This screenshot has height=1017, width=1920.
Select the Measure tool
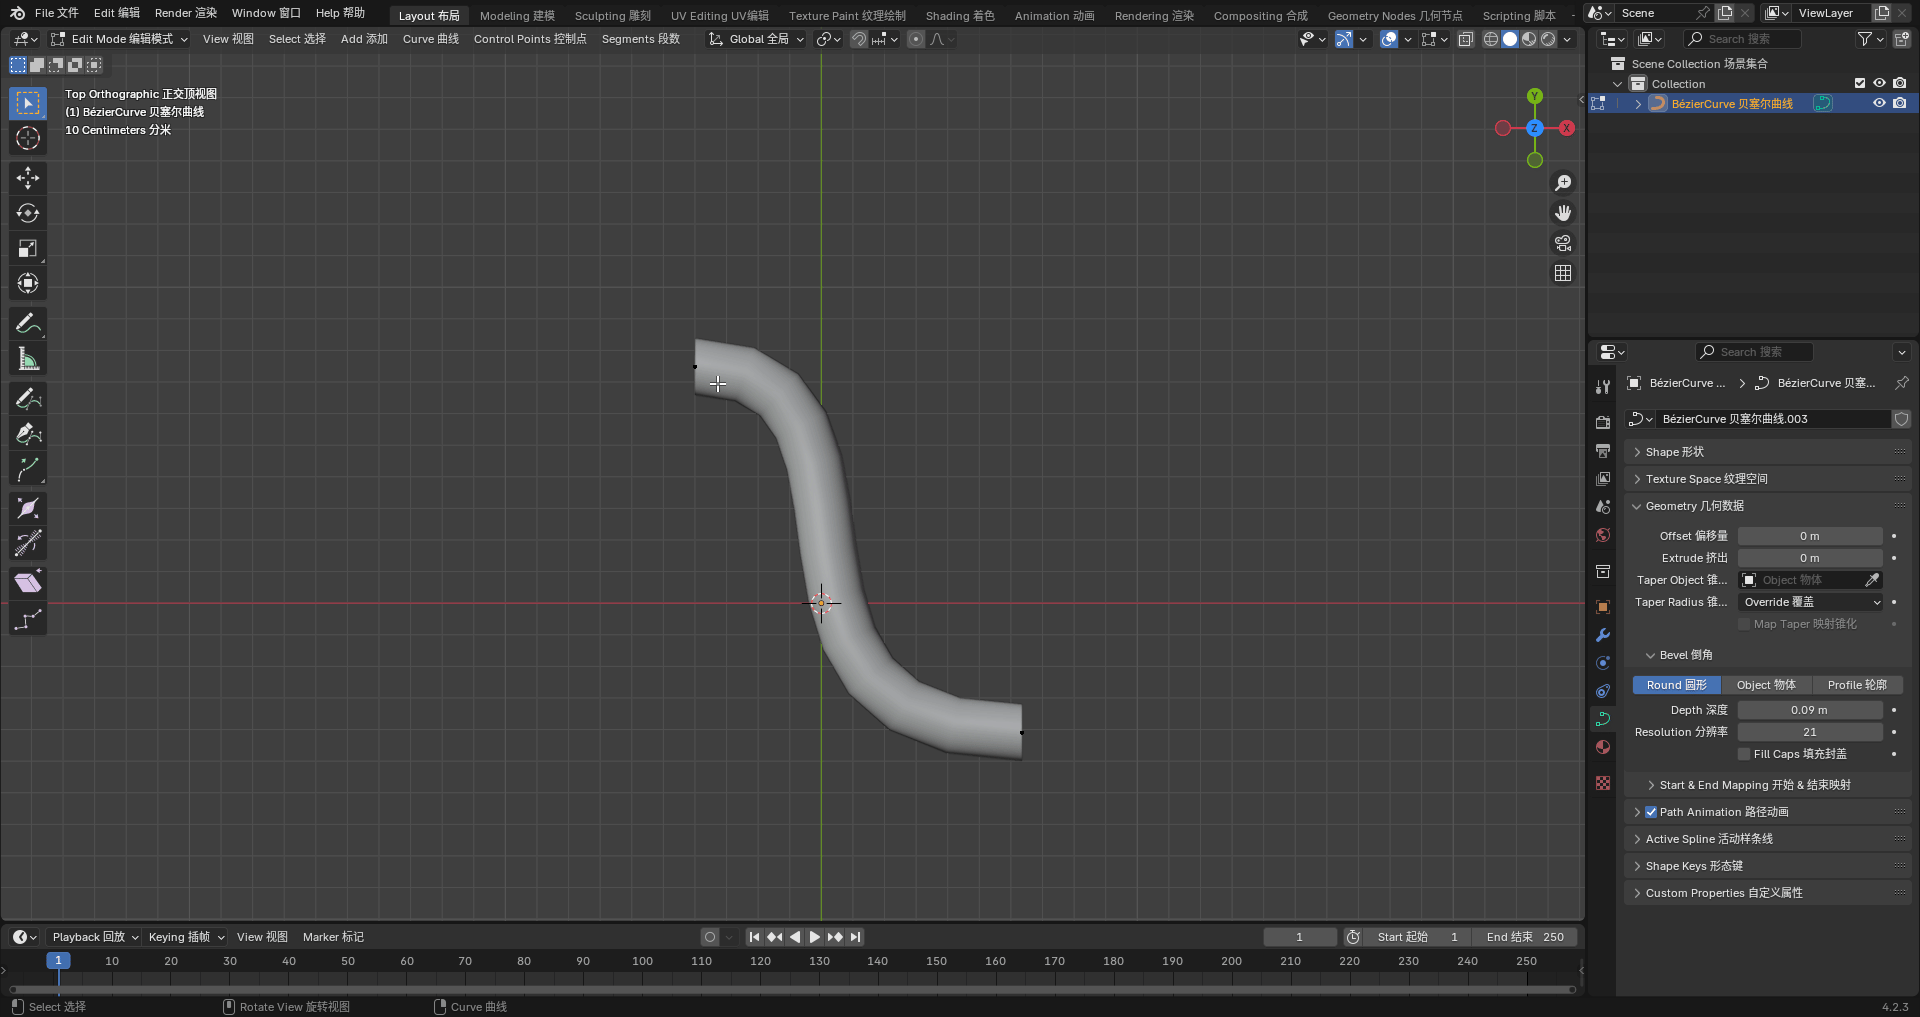(28, 359)
